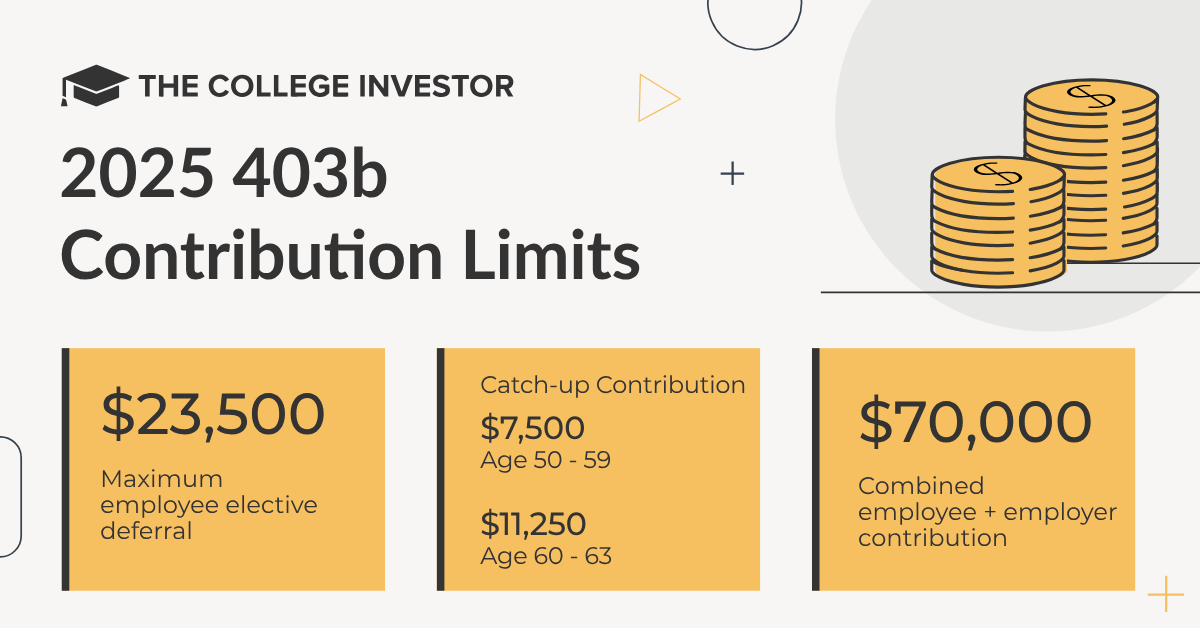Image resolution: width=1200 pixels, height=628 pixels.
Task: Select the $7,500 catch-up amount
Action: tap(533, 428)
